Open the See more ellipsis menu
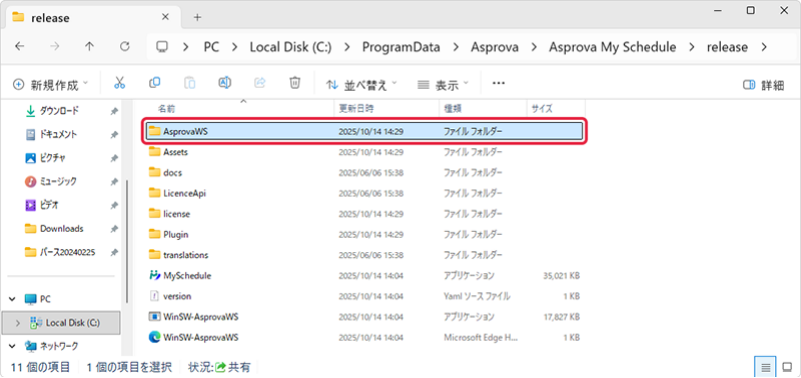Screen dimensions: 801x378 499,83
